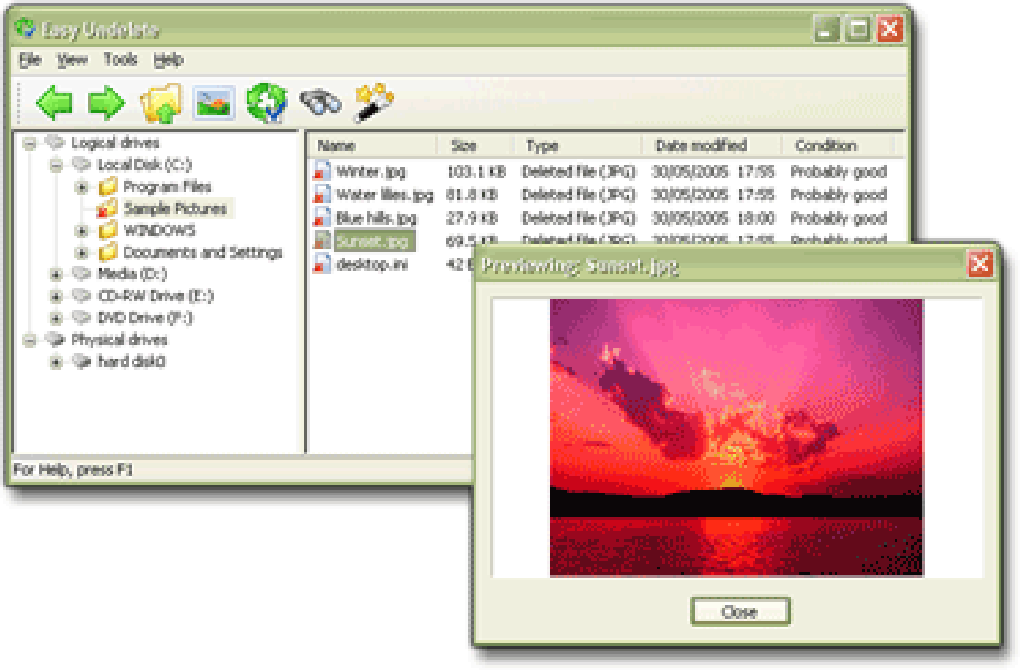The height and width of the screenshot is (670, 1020).
Task: Click Close button in preview dialog
Action: pos(740,611)
